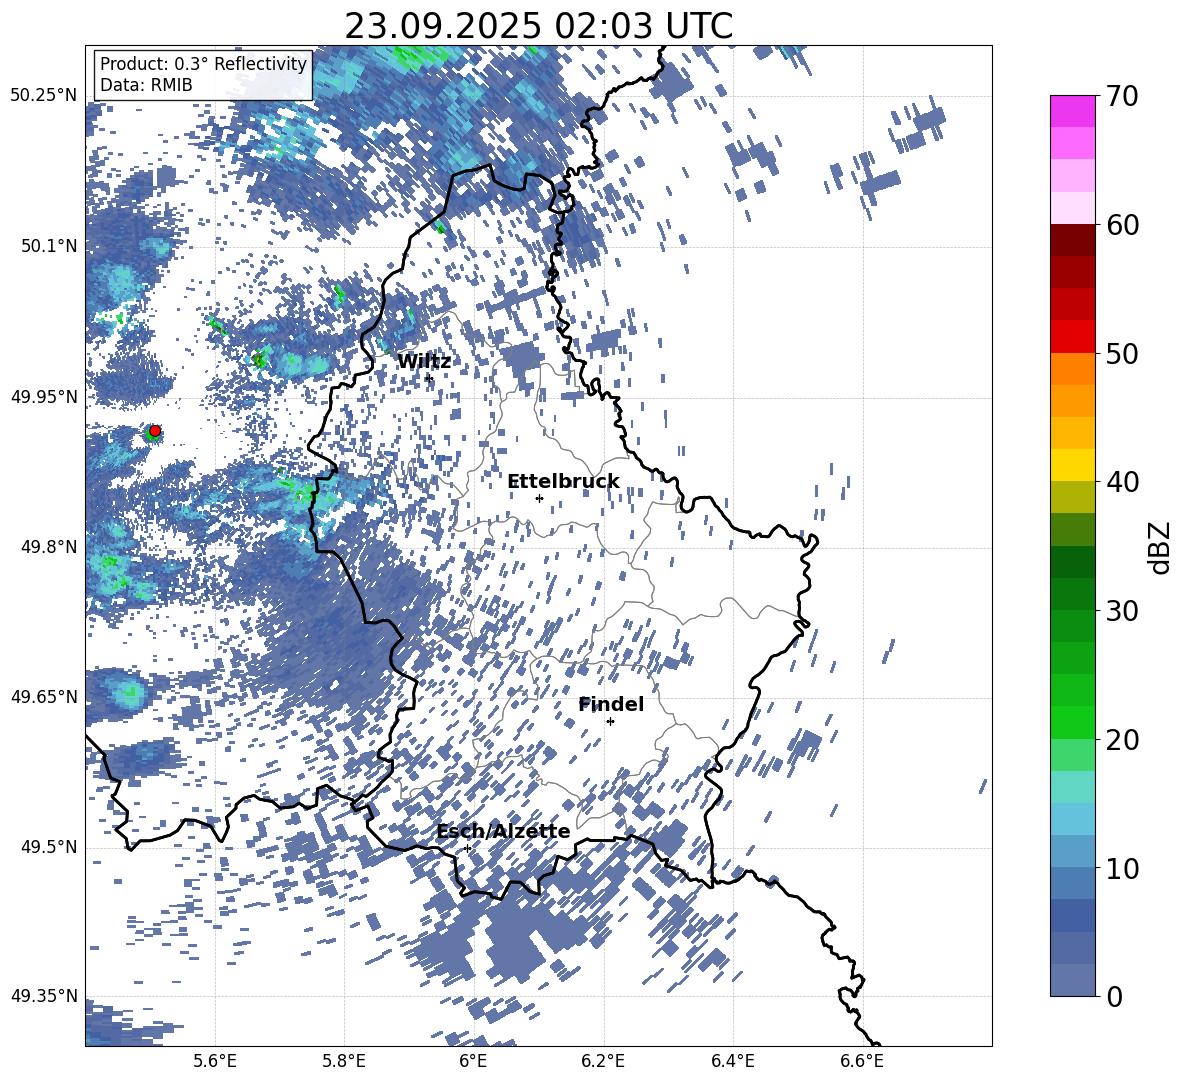This screenshot has width=1184, height=1081.
Task: Click the 5.6°E longitude label
Action: click(x=214, y=1061)
